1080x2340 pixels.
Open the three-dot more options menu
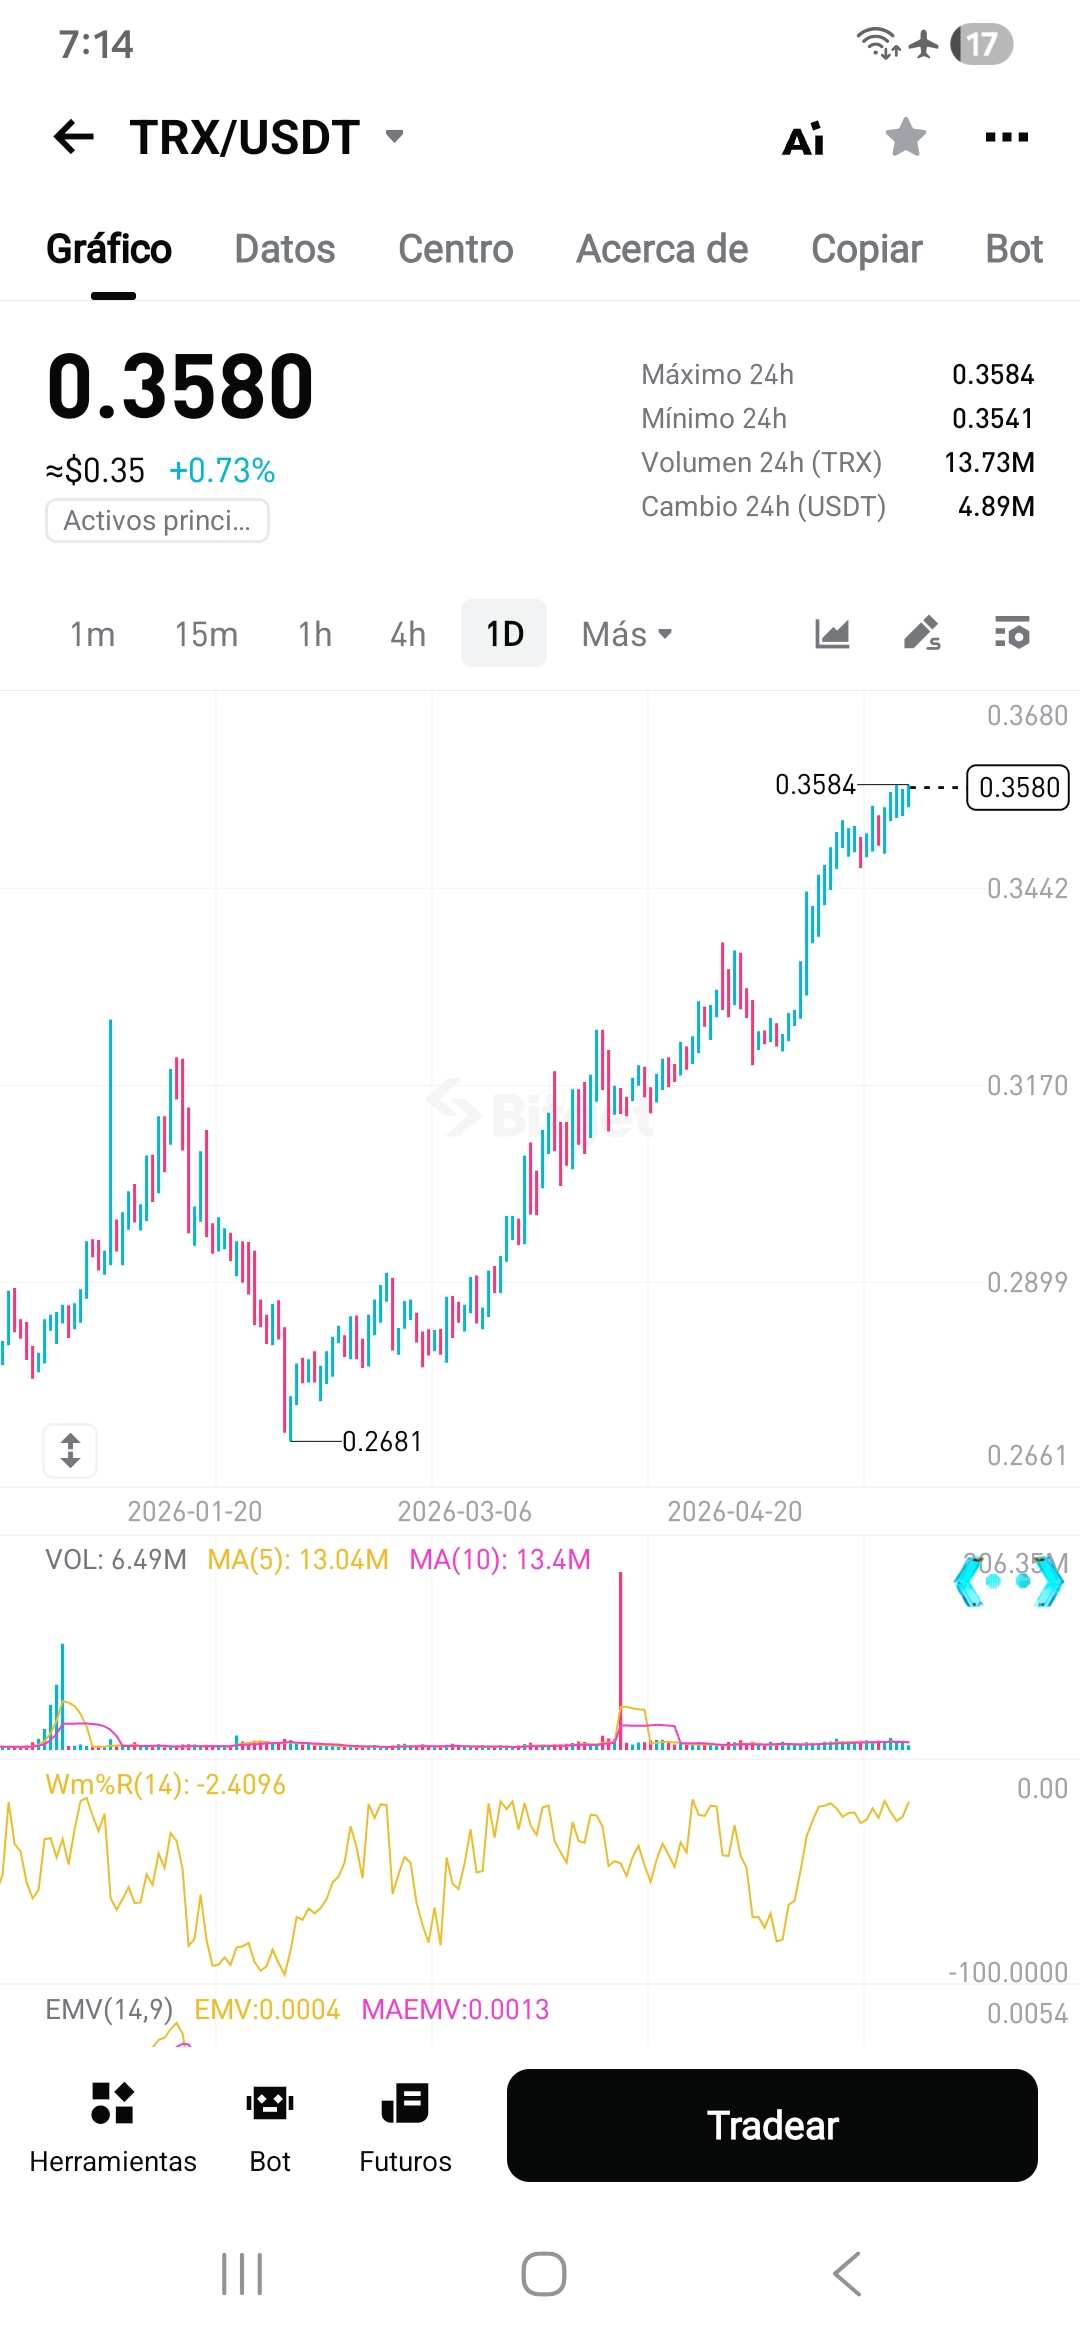tap(1006, 137)
